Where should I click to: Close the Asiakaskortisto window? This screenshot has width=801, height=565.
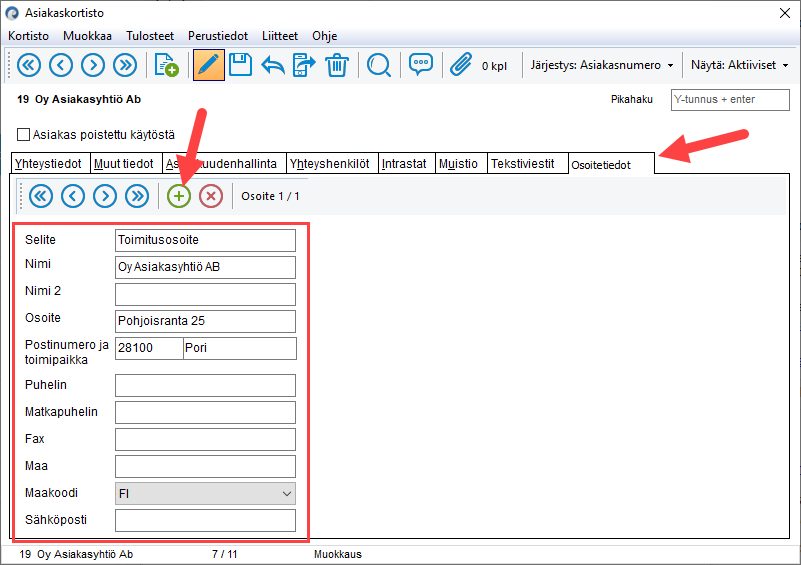[x=785, y=13]
